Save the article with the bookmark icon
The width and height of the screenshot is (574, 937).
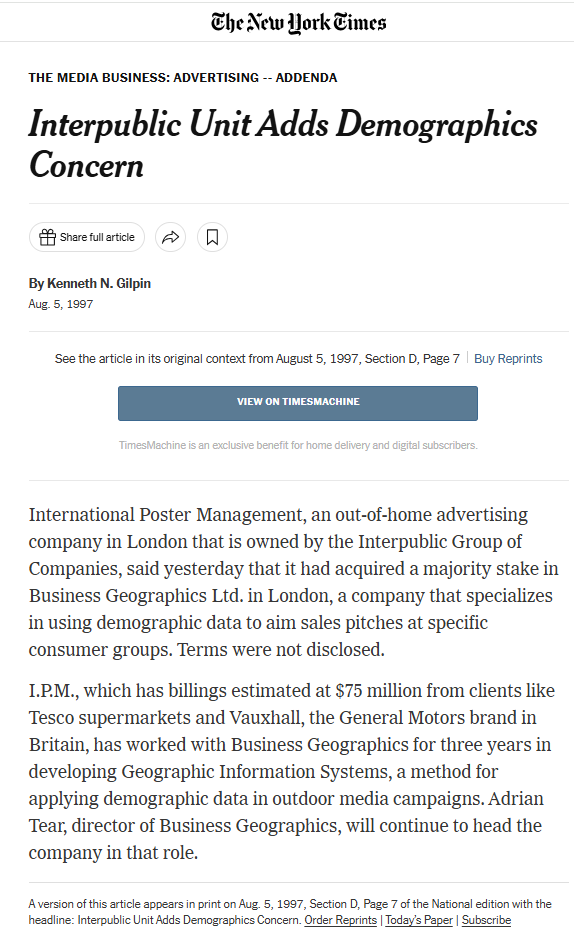pos(212,237)
